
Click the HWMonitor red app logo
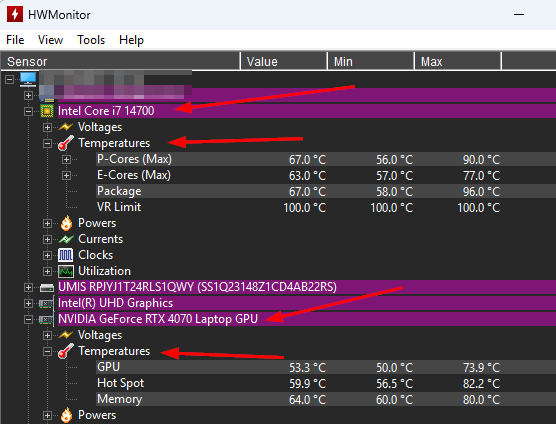point(15,15)
